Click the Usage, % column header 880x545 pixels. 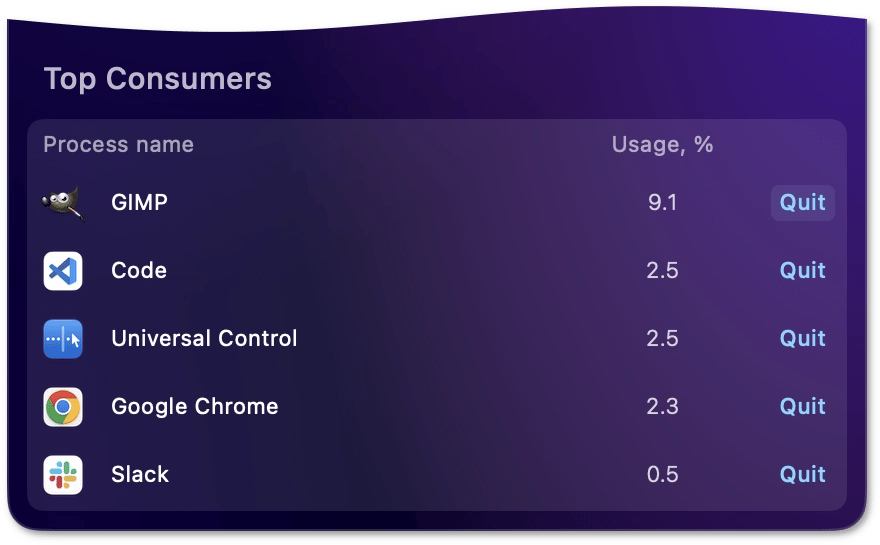[662, 145]
